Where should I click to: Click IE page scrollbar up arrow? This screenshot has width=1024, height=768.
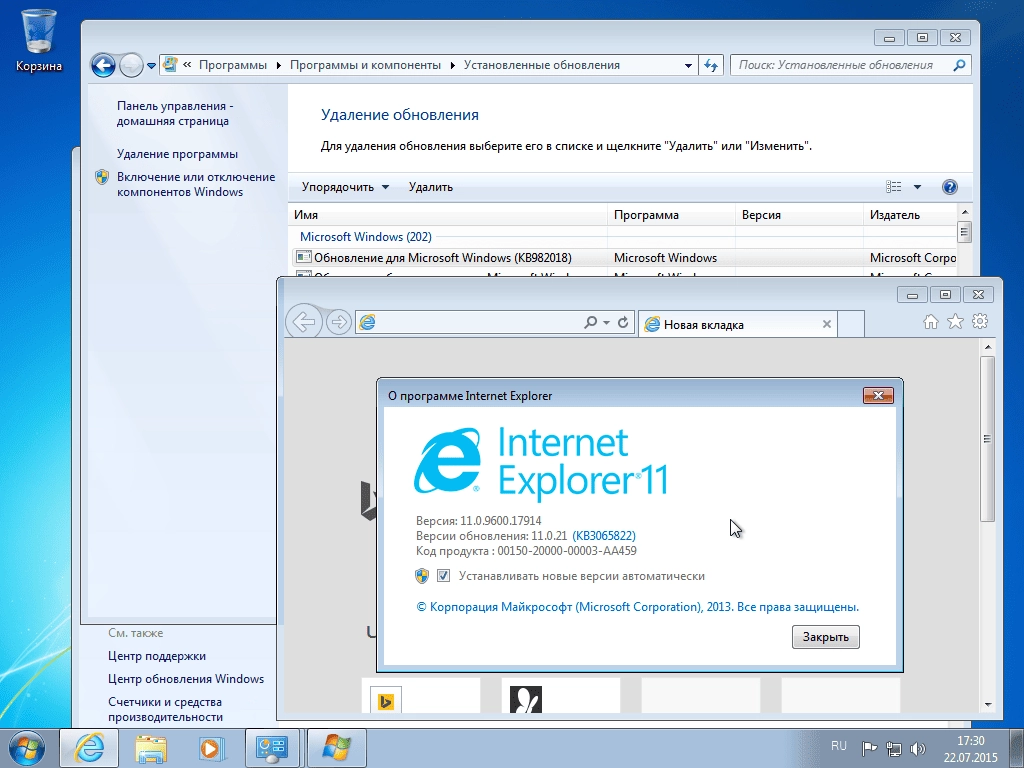988,347
